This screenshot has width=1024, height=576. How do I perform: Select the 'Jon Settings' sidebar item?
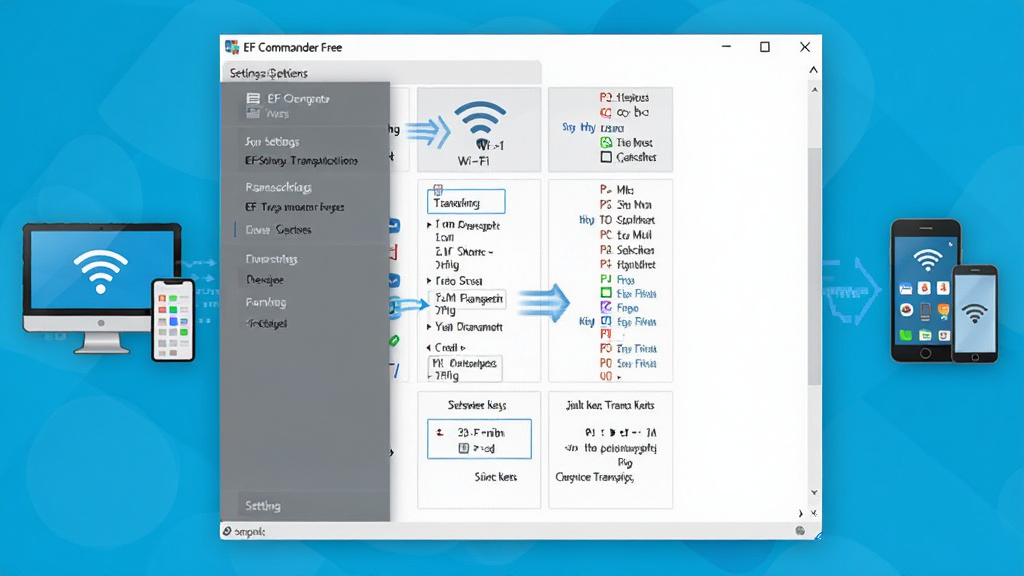[x=272, y=142]
